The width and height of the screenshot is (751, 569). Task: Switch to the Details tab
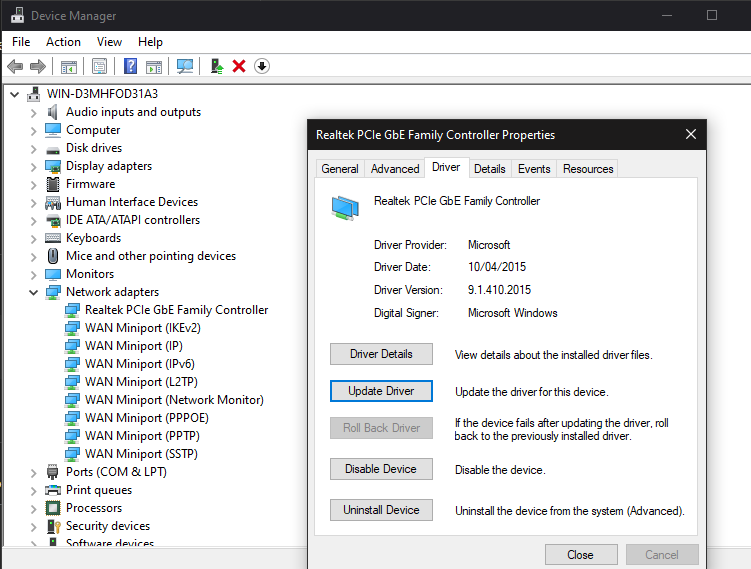tap(489, 169)
